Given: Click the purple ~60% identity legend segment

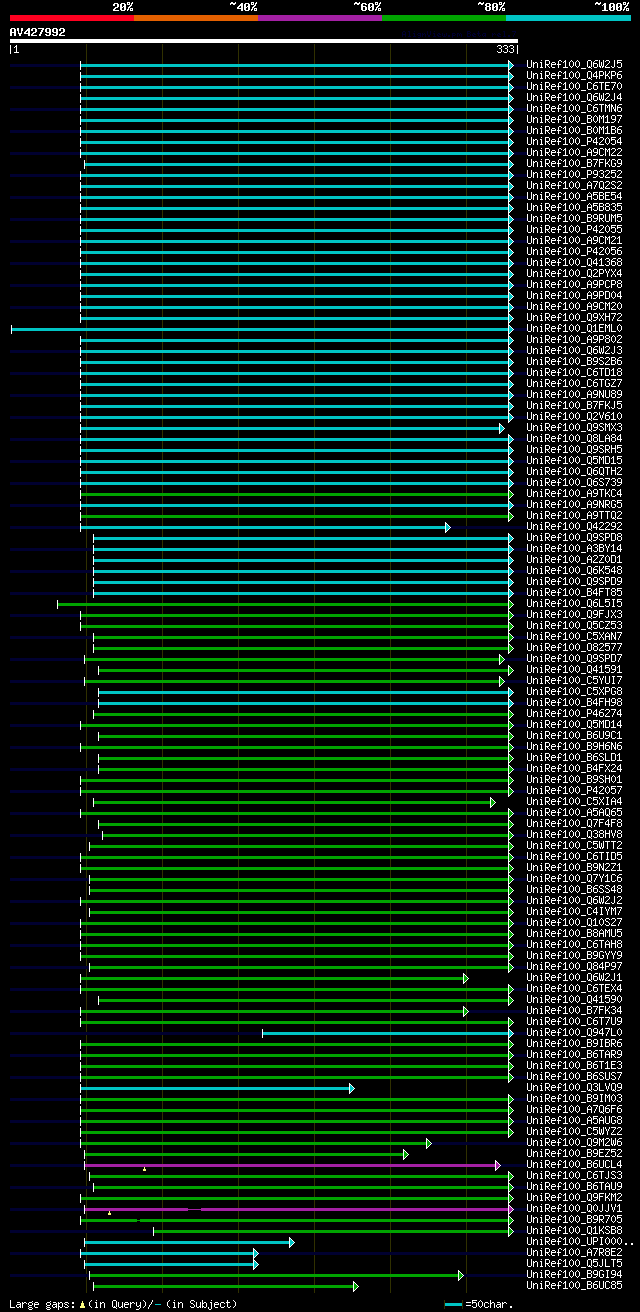Looking at the screenshot, I should (319, 18).
